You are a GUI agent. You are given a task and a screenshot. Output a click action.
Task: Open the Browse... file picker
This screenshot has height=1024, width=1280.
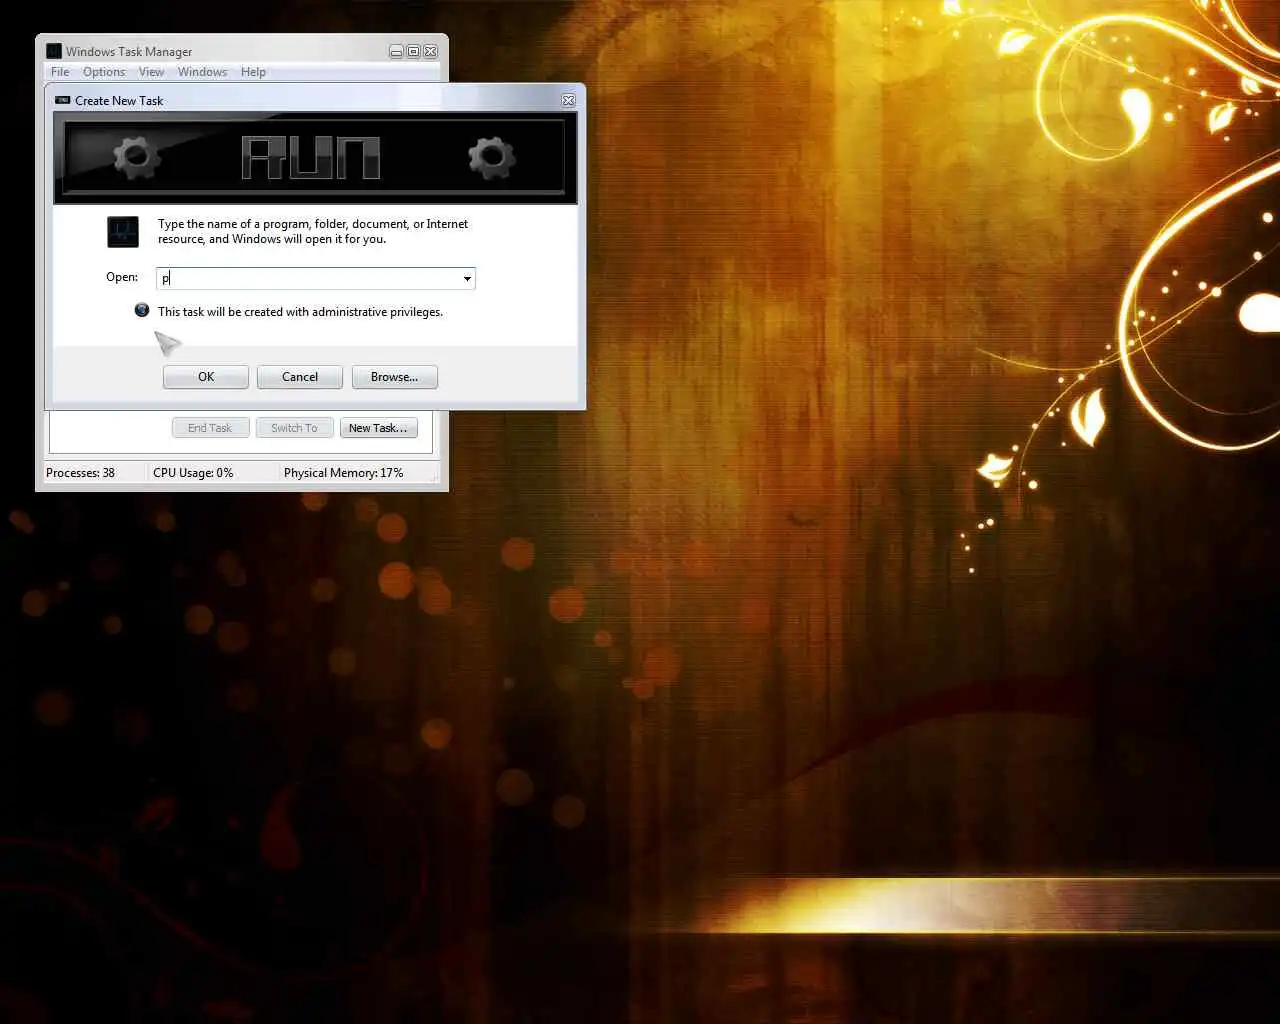click(394, 377)
